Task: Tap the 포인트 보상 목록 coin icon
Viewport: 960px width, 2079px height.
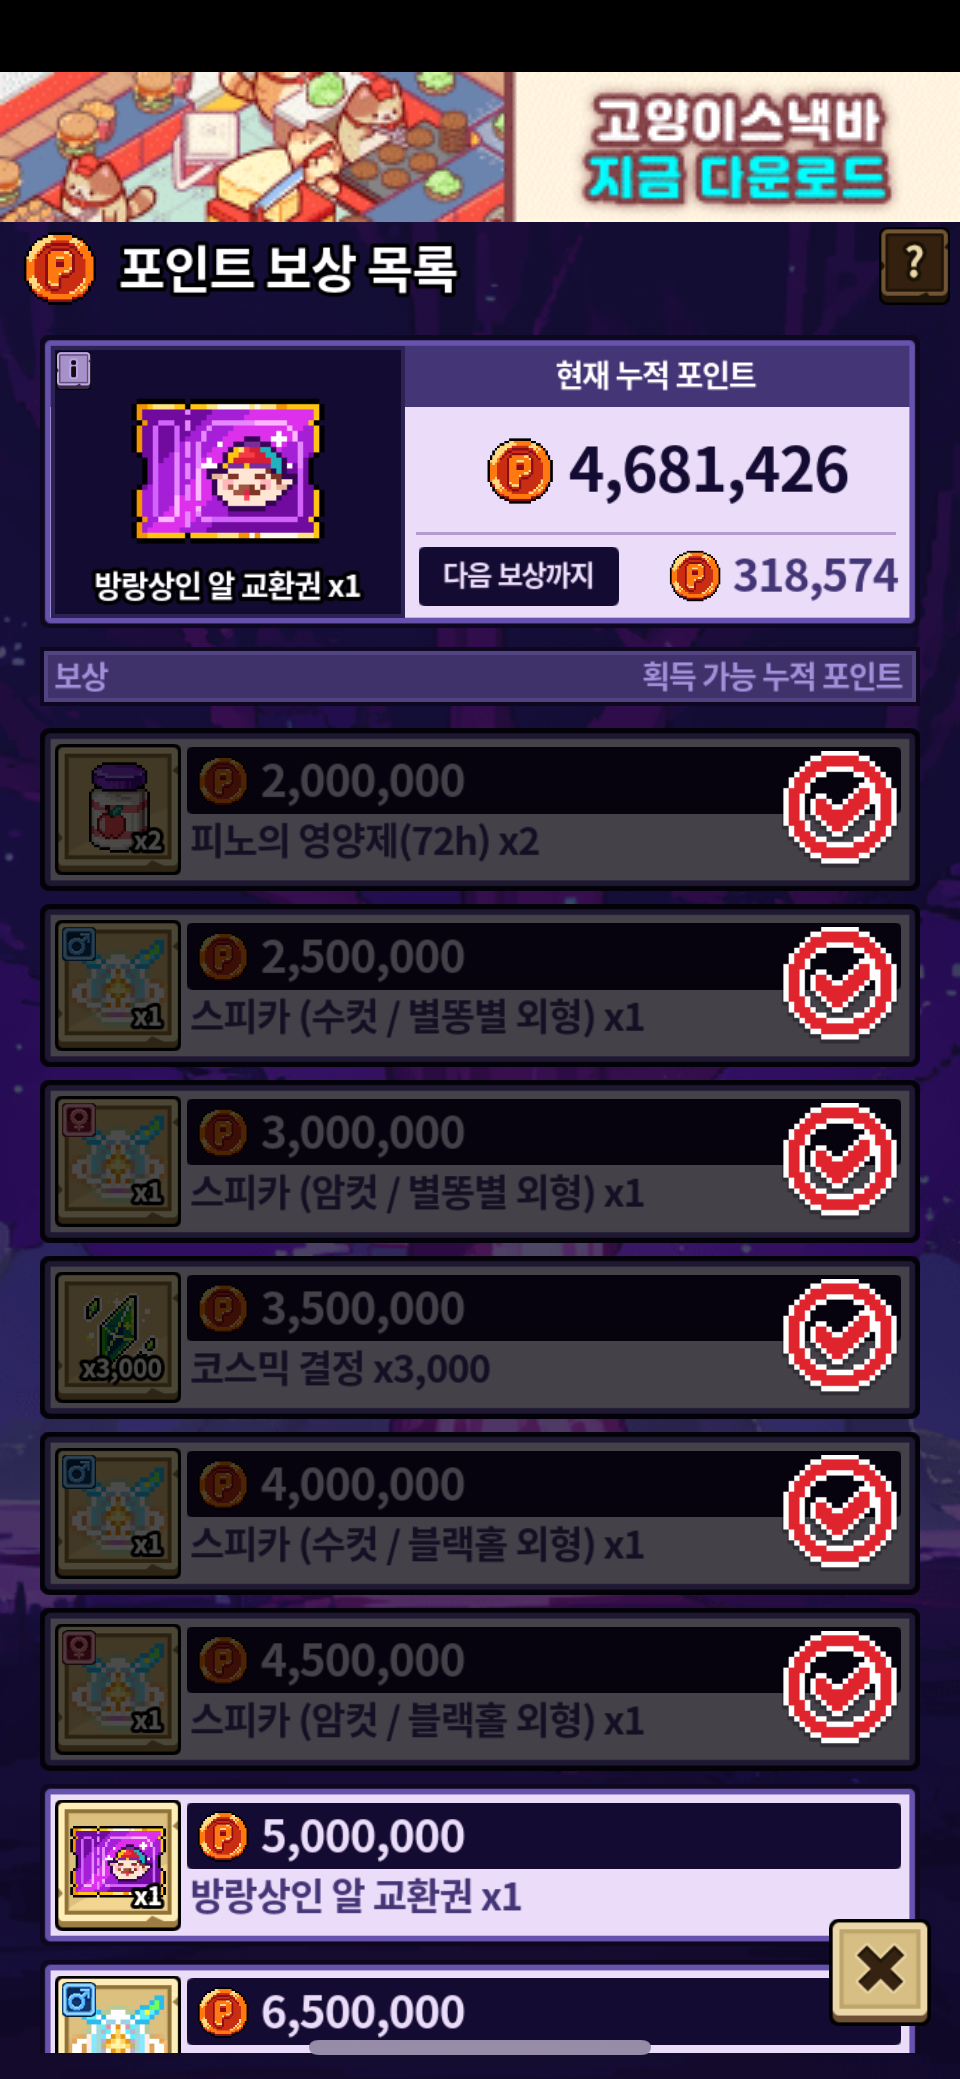Action: tap(60, 268)
